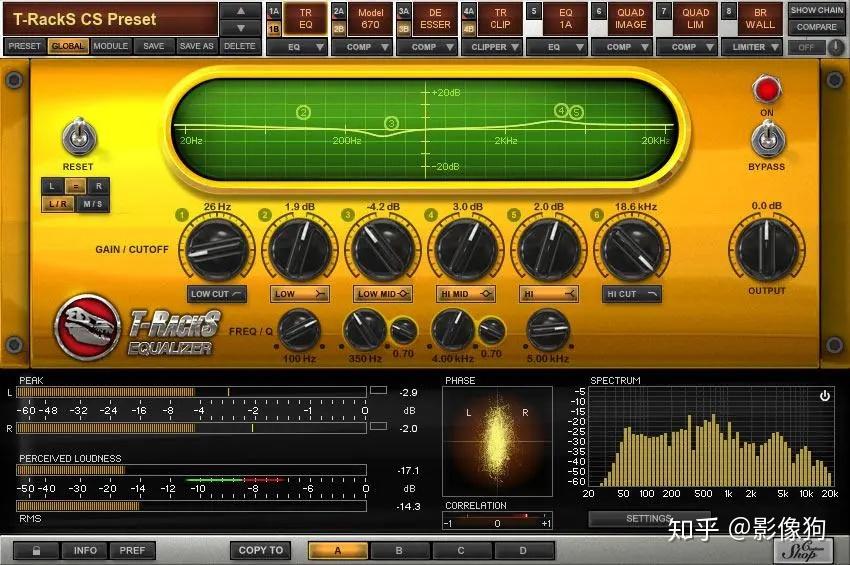This screenshot has height=565, width=850.
Task: Click the COPY TO button
Action: pos(261,550)
